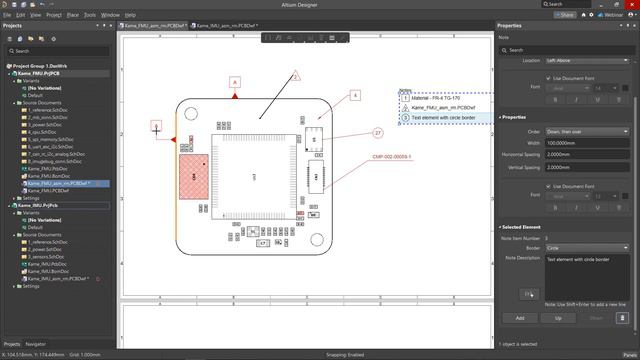The width and height of the screenshot is (640, 360).
Task: Click the Add button
Action: [x=520, y=318]
